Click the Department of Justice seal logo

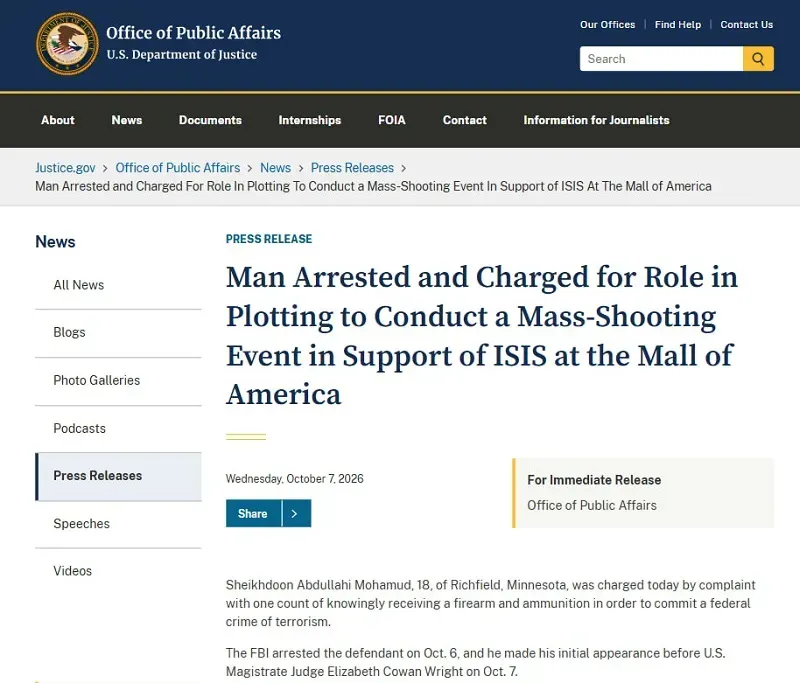(x=67, y=44)
